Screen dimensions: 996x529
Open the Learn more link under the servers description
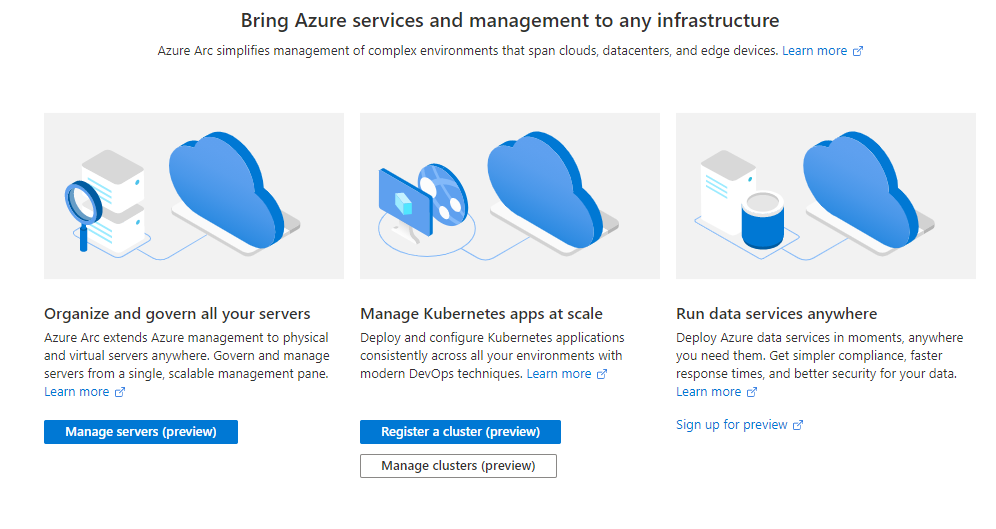click(76, 392)
